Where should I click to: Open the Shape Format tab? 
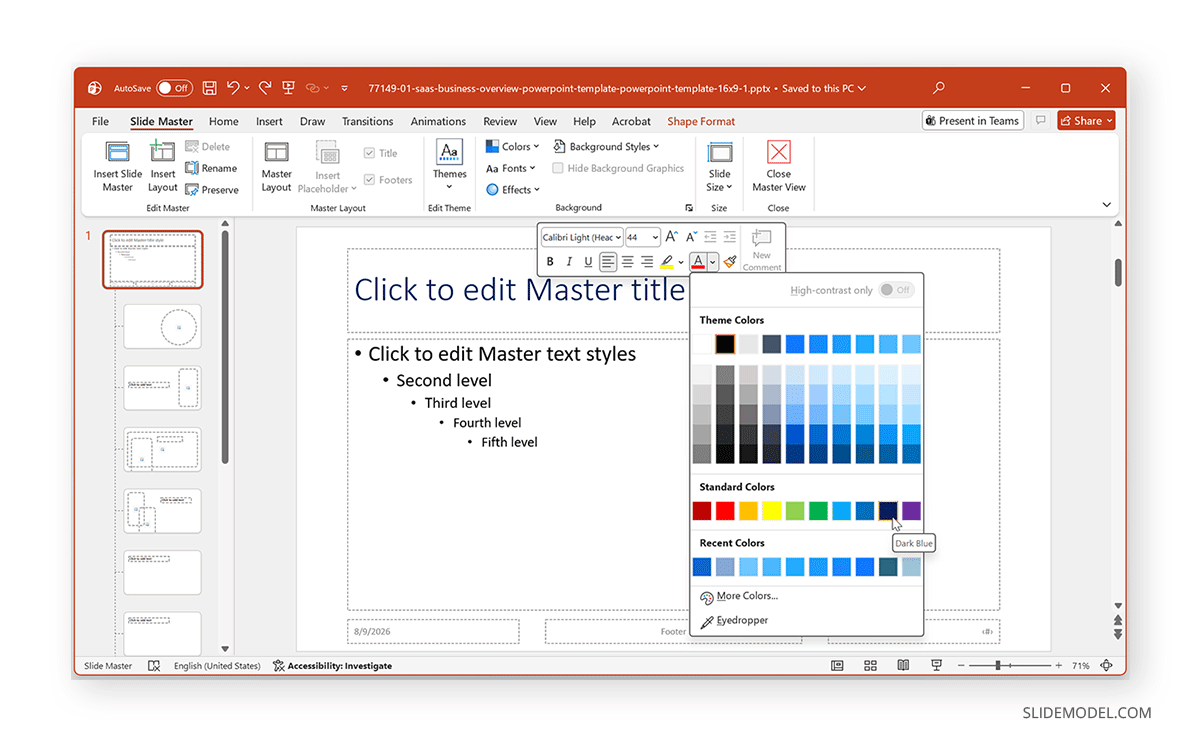pyautogui.click(x=701, y=121)
